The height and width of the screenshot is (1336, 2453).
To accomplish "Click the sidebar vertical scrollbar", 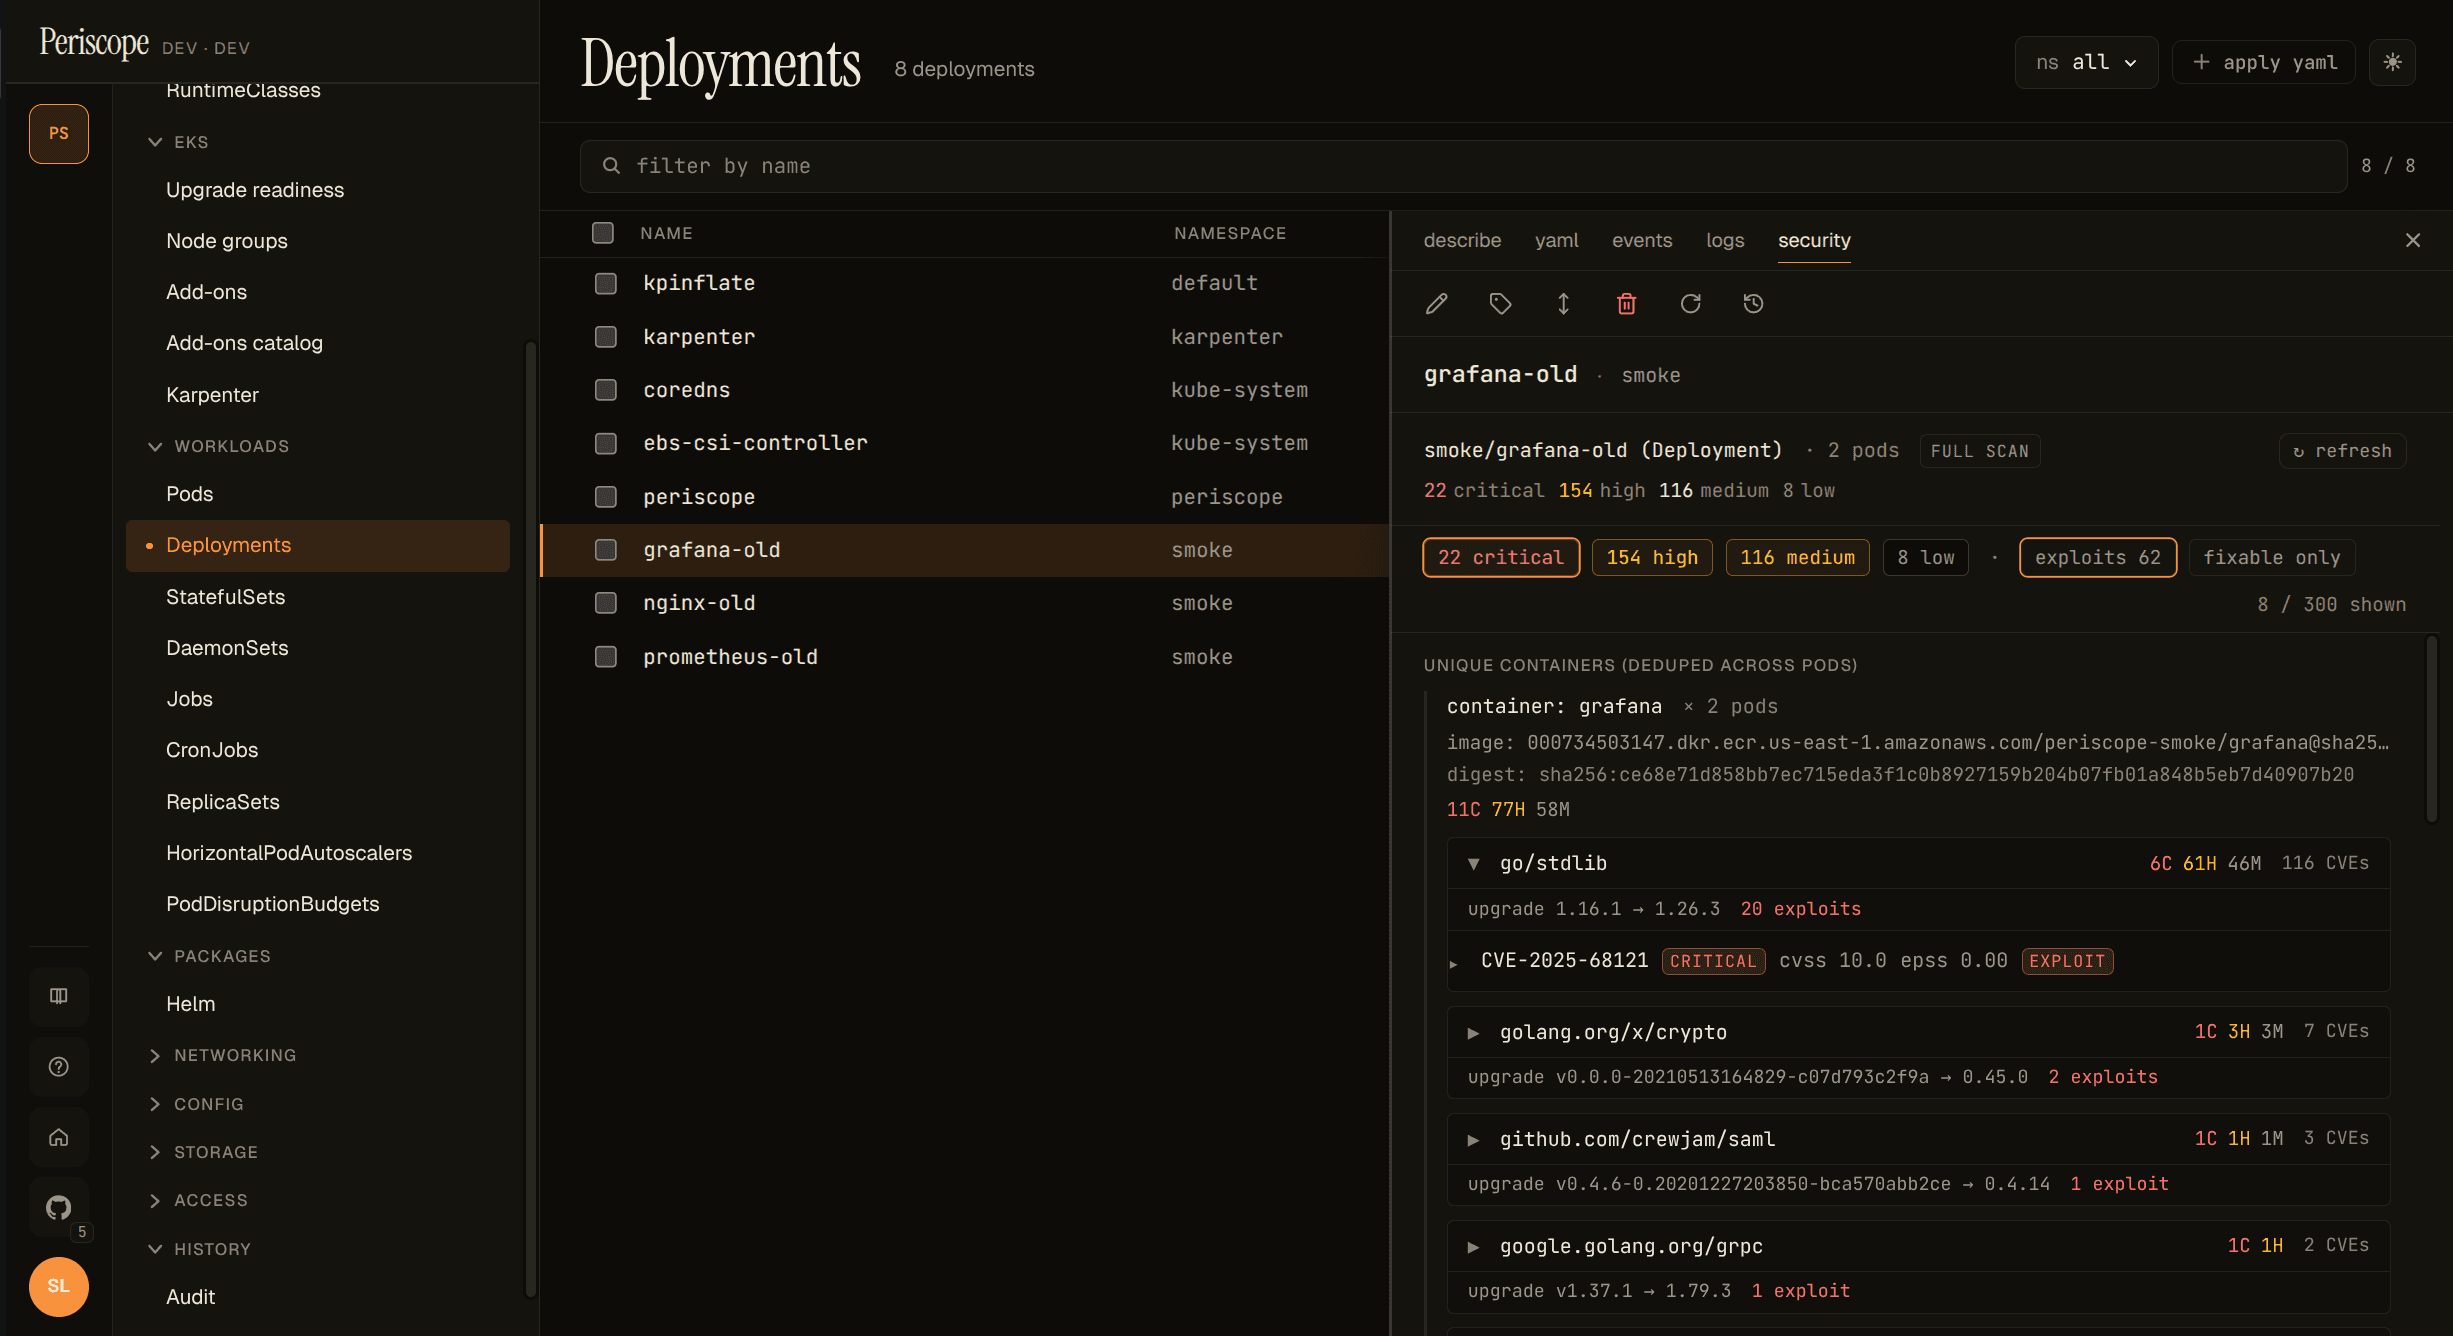I will coord(531,820).
